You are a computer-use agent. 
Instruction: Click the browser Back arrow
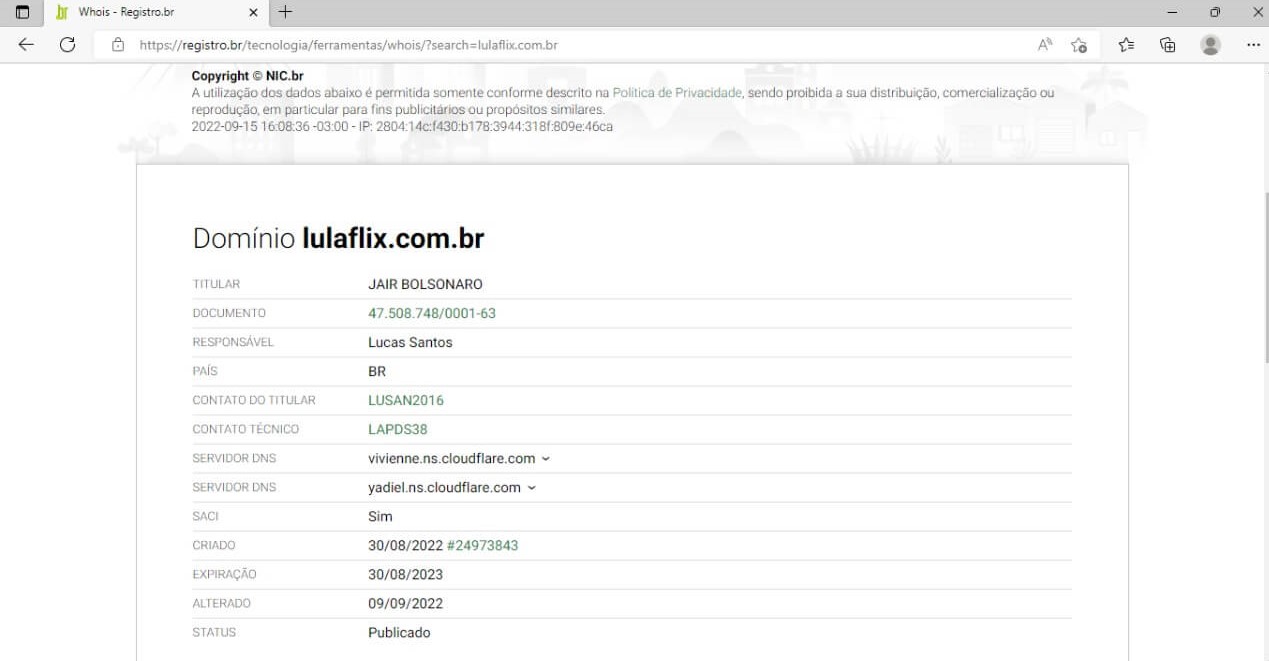26,45
